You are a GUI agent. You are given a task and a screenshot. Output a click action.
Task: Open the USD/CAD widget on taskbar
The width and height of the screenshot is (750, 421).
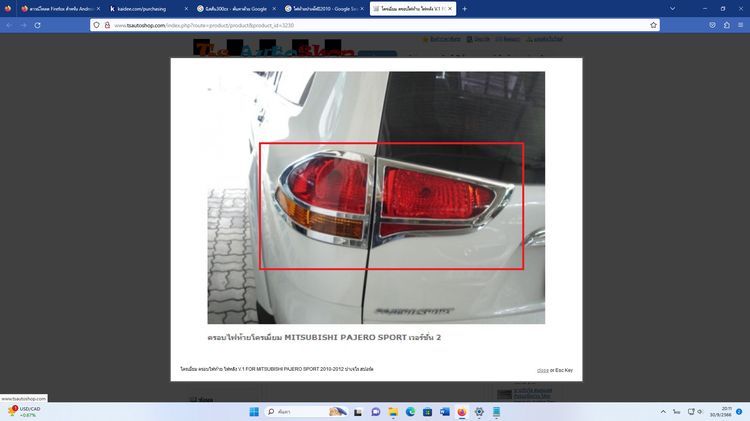pos(24,412)
